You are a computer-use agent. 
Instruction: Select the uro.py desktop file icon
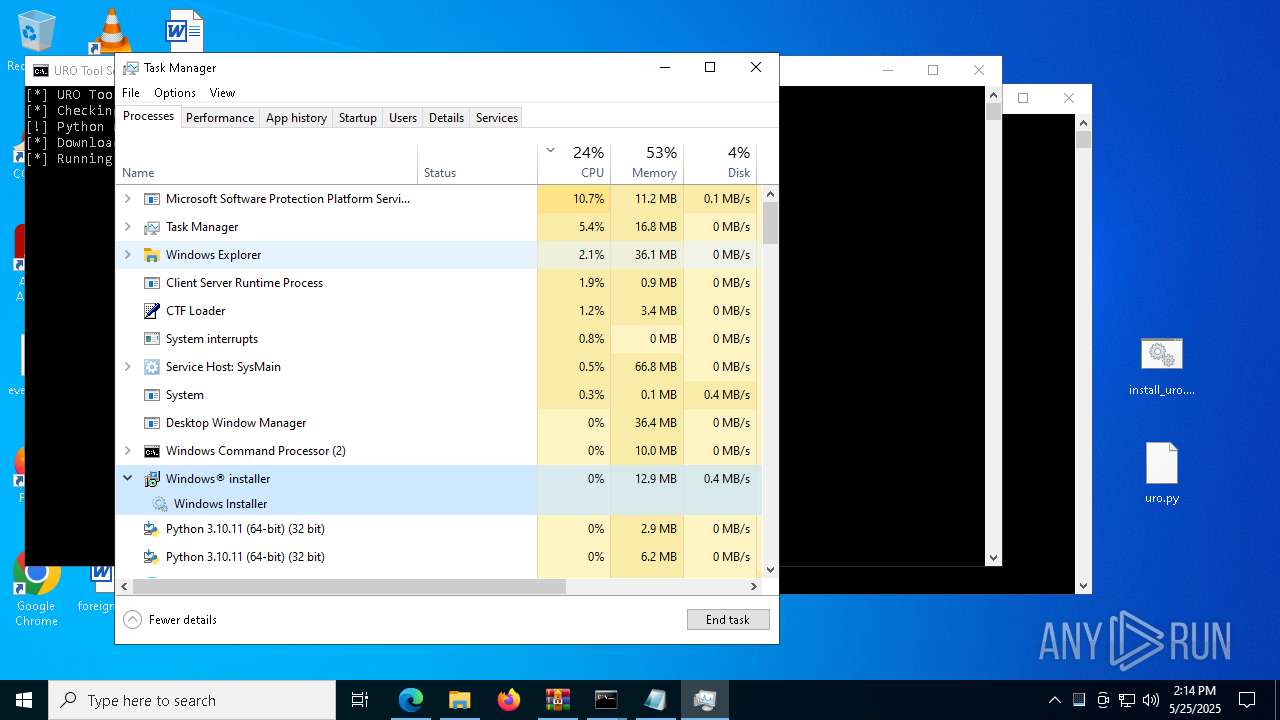tap(1162, 463)
